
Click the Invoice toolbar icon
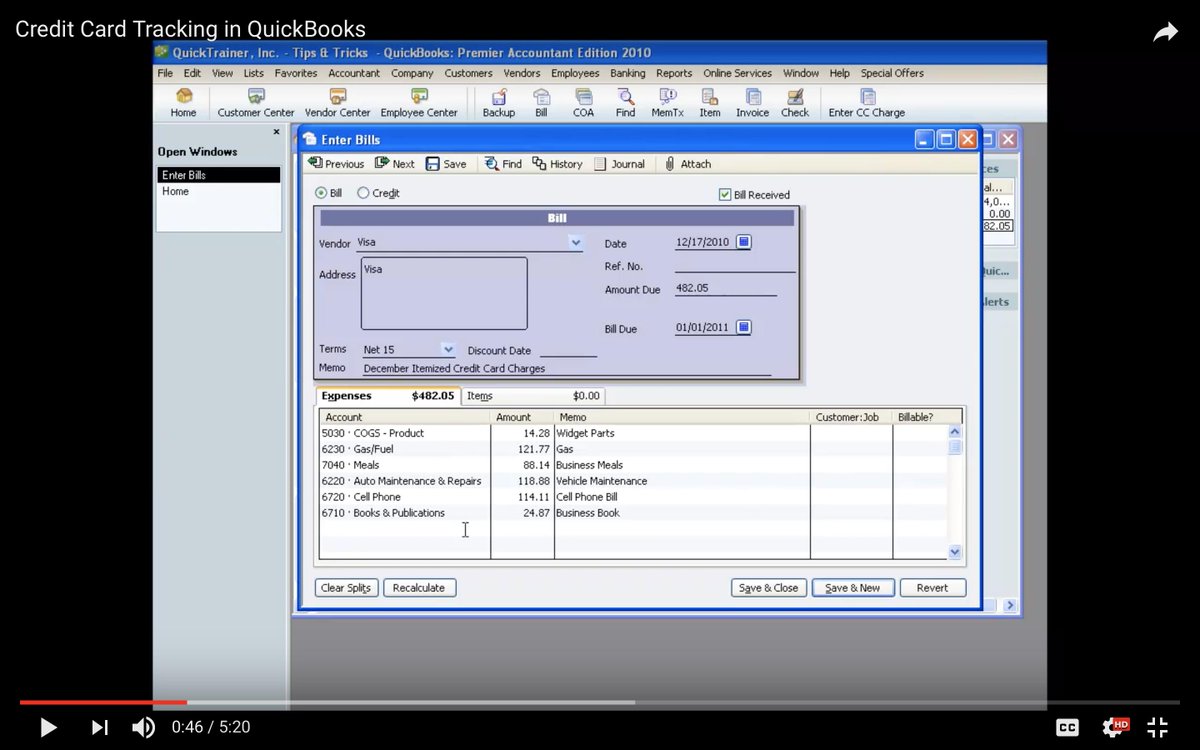[x=752, y=103]
